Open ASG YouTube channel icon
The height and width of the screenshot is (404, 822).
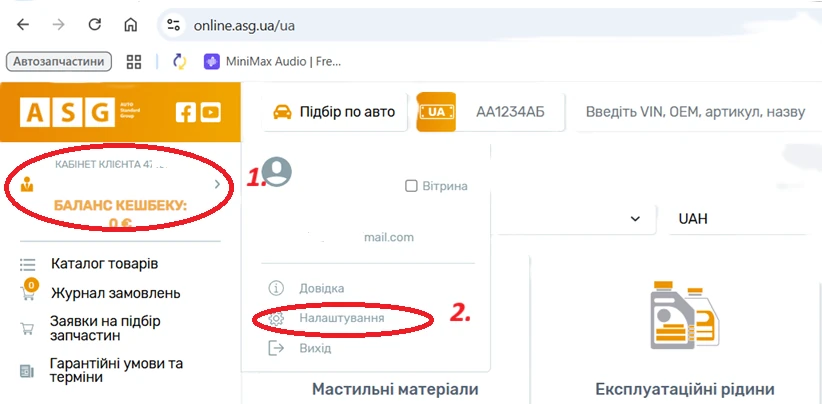210,112
